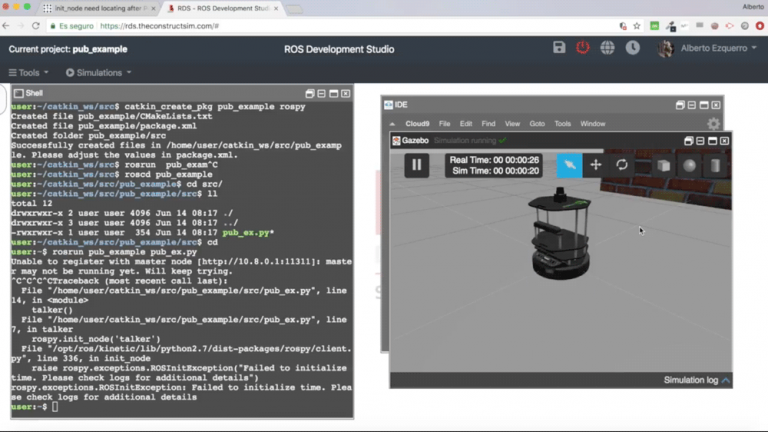Open the Goto menu in IDE
Viewport: 768px width, 432px height.
(x=537, y=124)
